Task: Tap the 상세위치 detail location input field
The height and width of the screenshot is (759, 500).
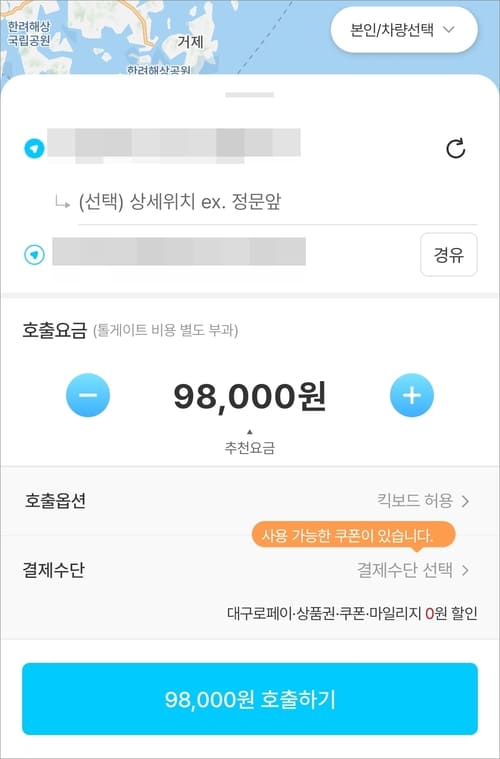Action: pyautogui.click(x=277, y=202)
